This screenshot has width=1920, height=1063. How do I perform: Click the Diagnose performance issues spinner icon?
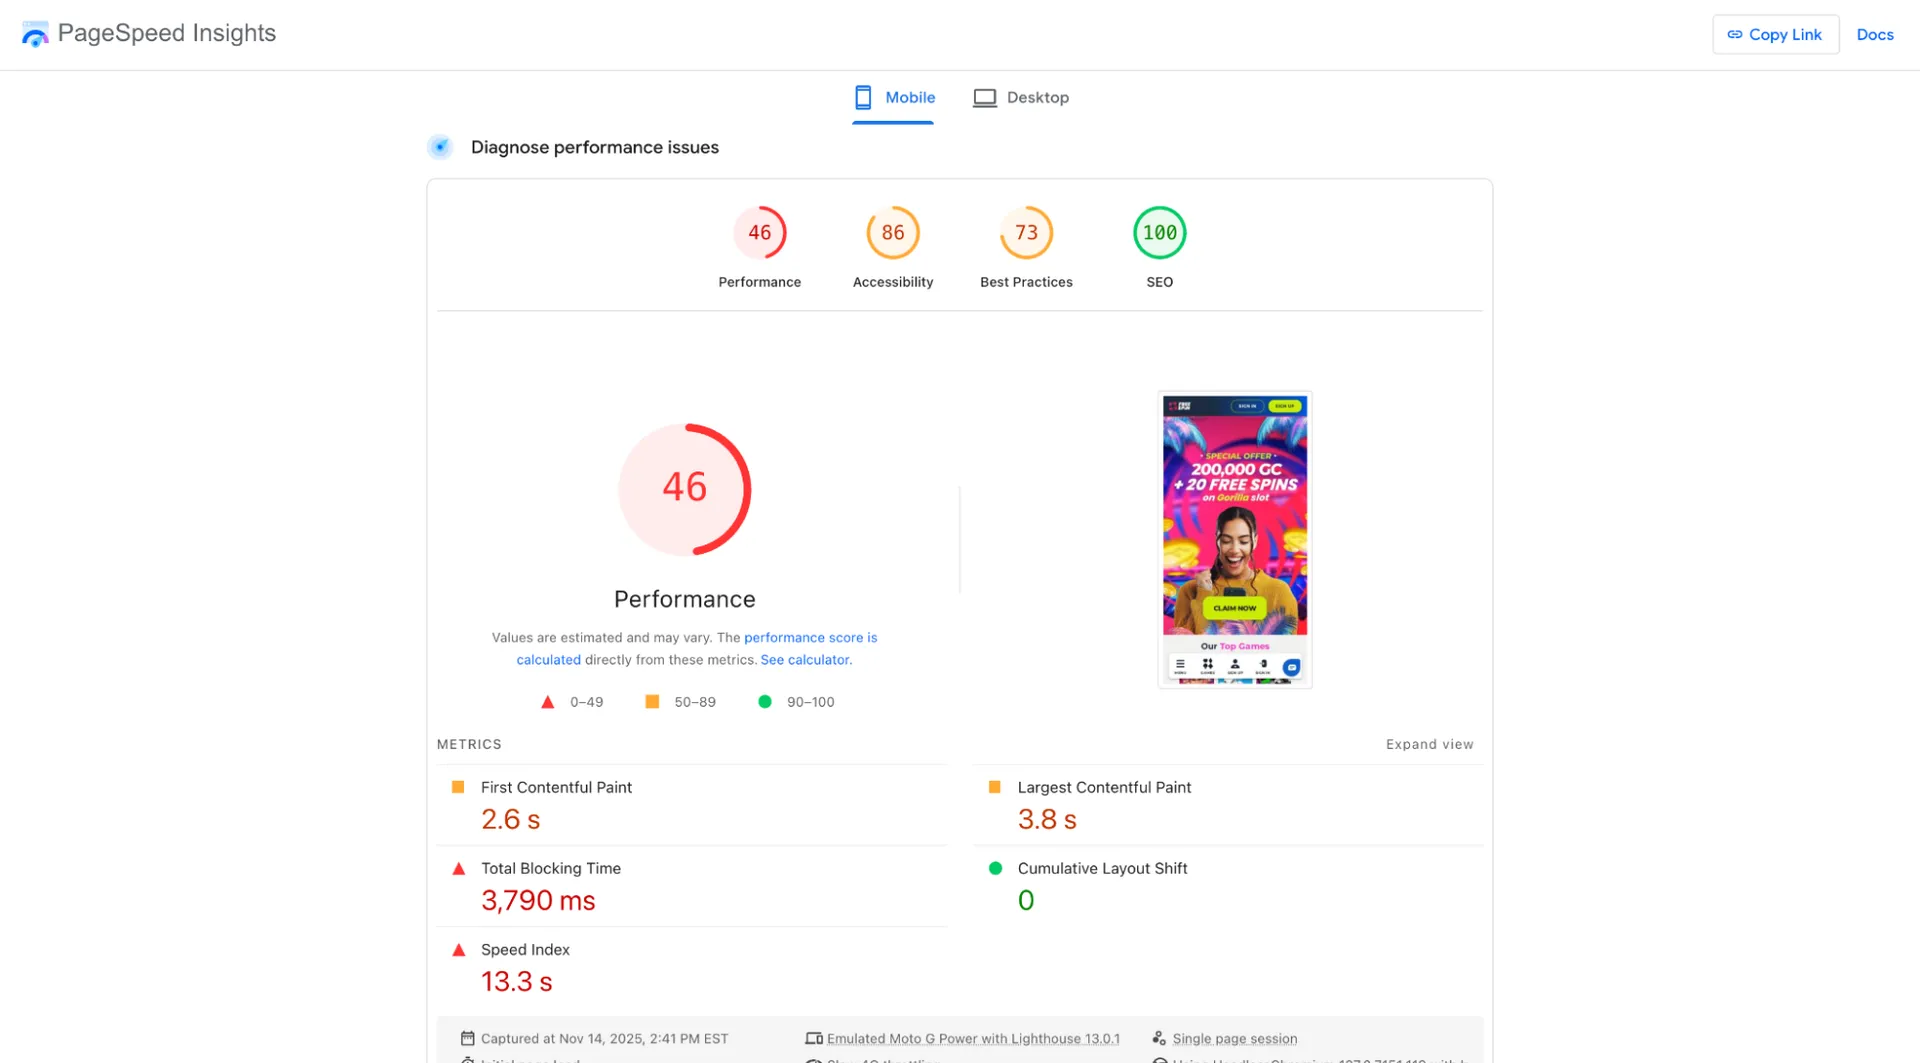coord(439,146)
